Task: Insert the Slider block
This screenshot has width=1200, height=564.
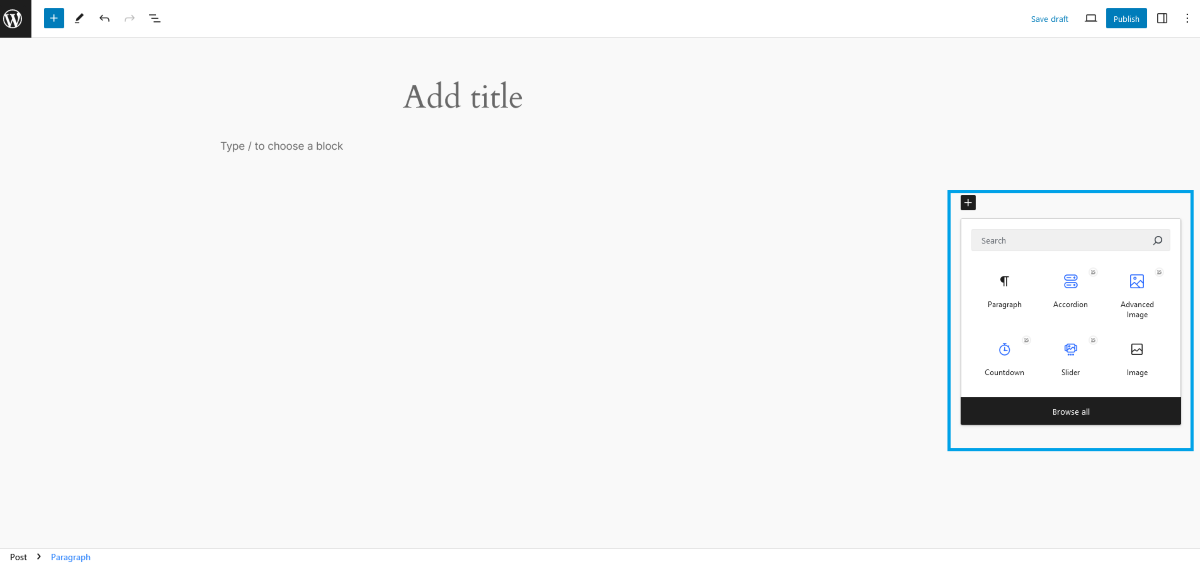Action: point(1070,359)
